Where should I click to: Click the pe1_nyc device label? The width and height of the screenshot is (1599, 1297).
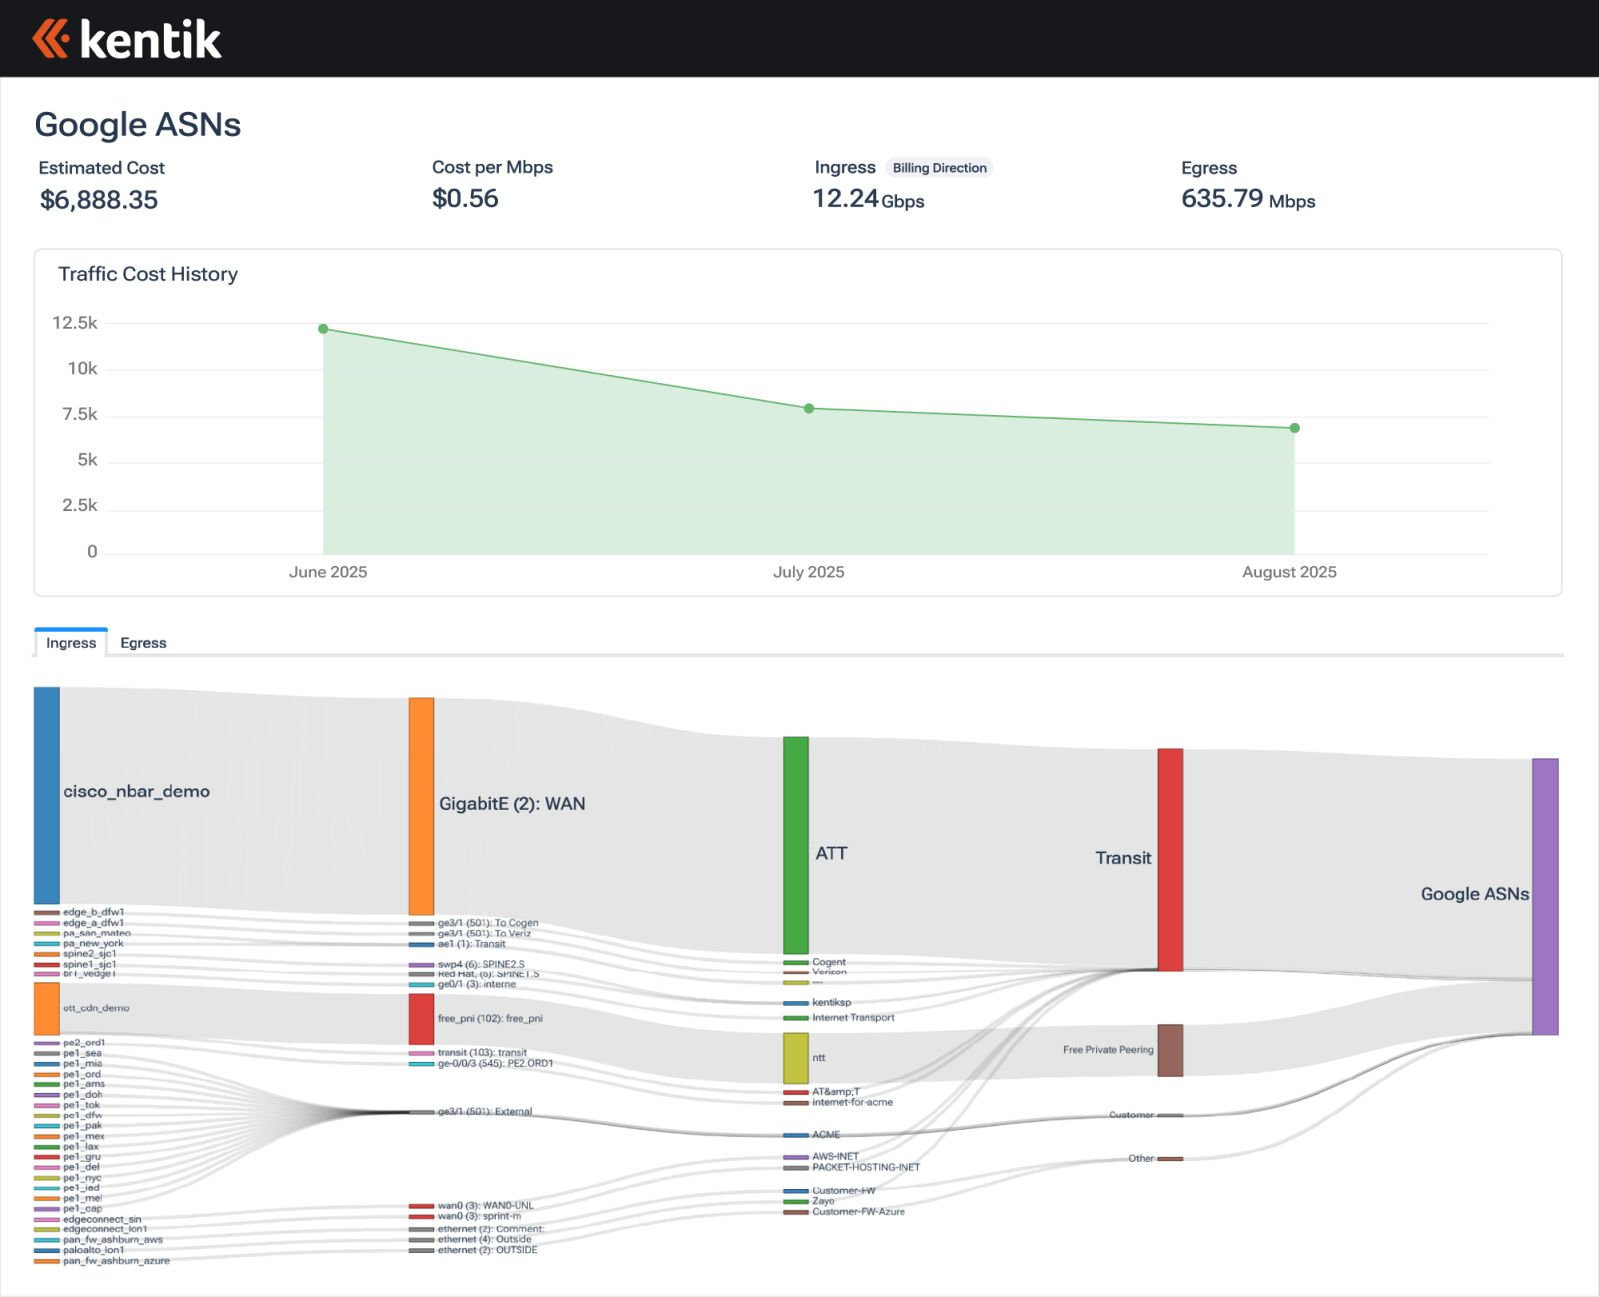tap(82, 1178)
